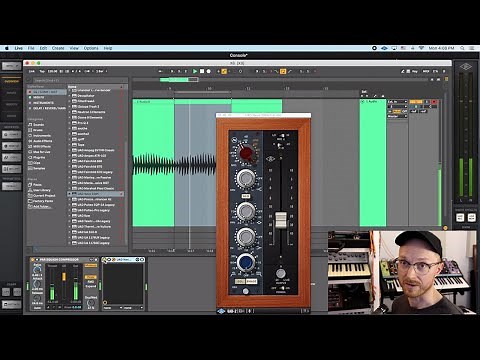
Task: Select the INSTRUMENTS collection
Action: [x=43, y=103]
